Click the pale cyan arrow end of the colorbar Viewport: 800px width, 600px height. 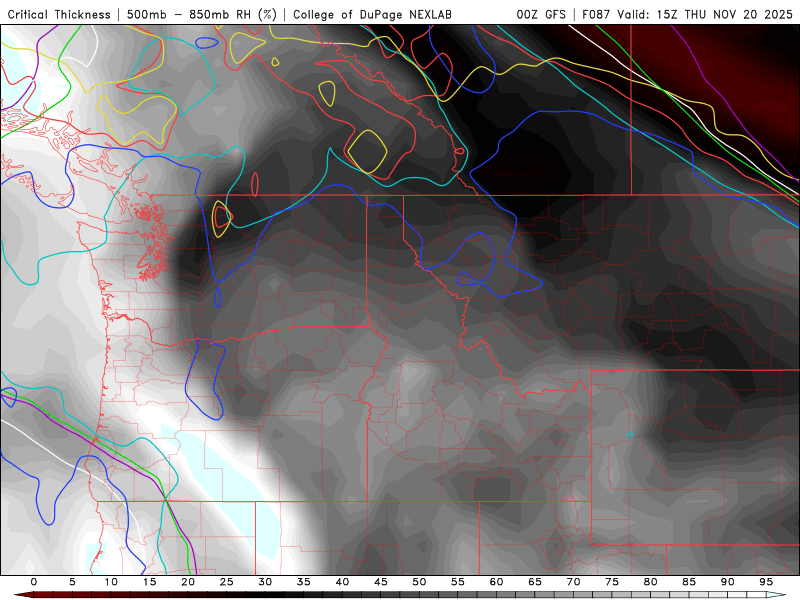[x=778, y=595]
